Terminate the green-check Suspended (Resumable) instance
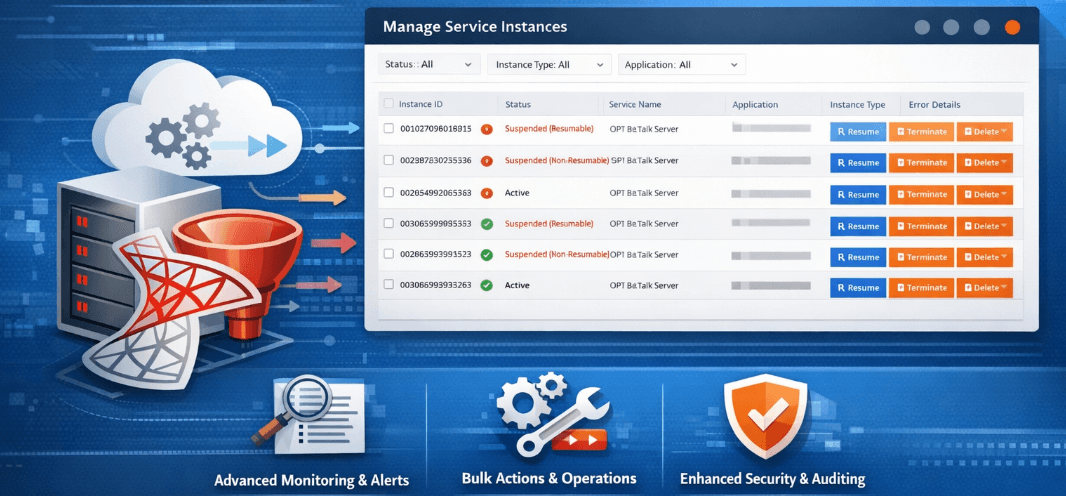 [x=921, y=226]
